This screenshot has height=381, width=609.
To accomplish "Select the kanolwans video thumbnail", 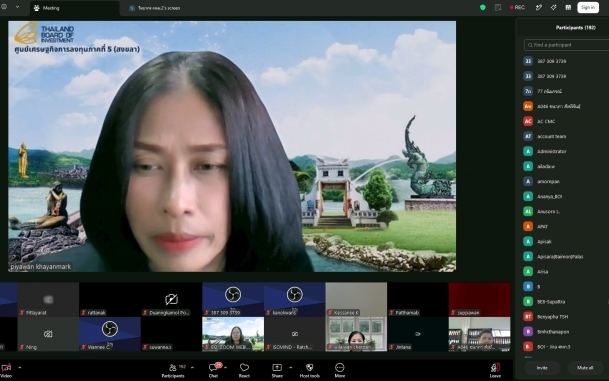I will click(x=295, y=299).
